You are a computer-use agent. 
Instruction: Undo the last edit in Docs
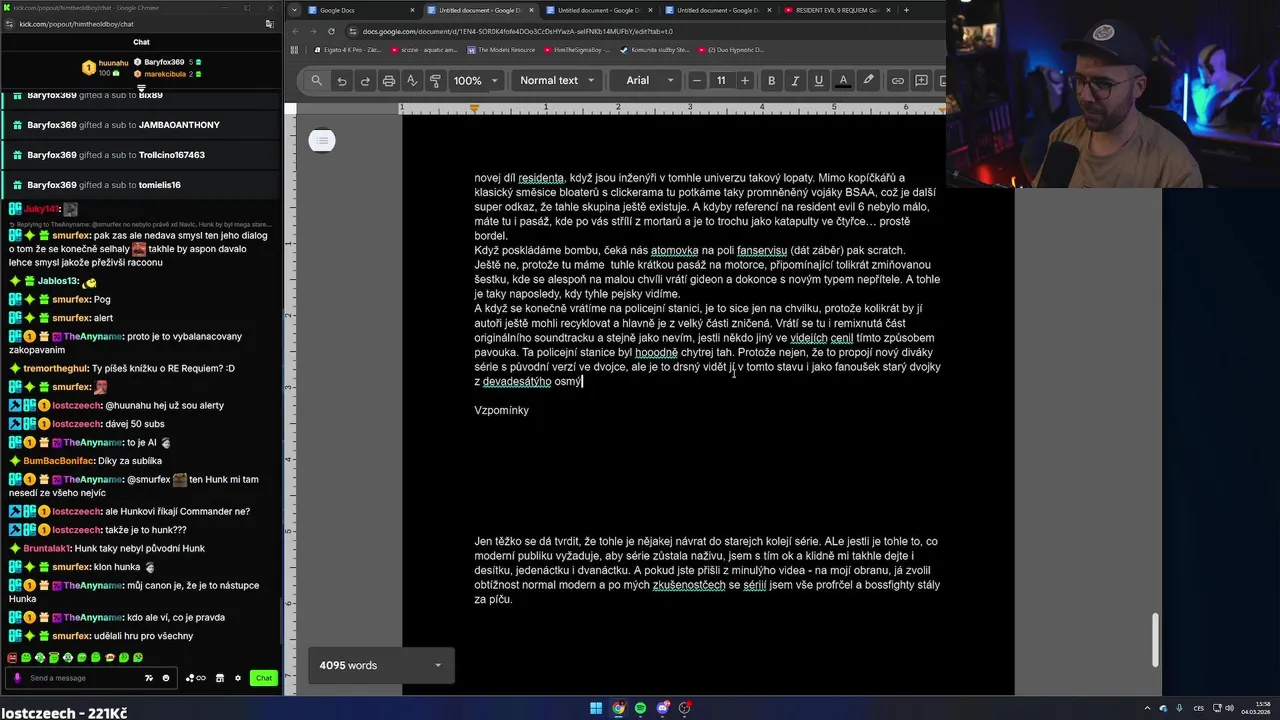(342, 81)
